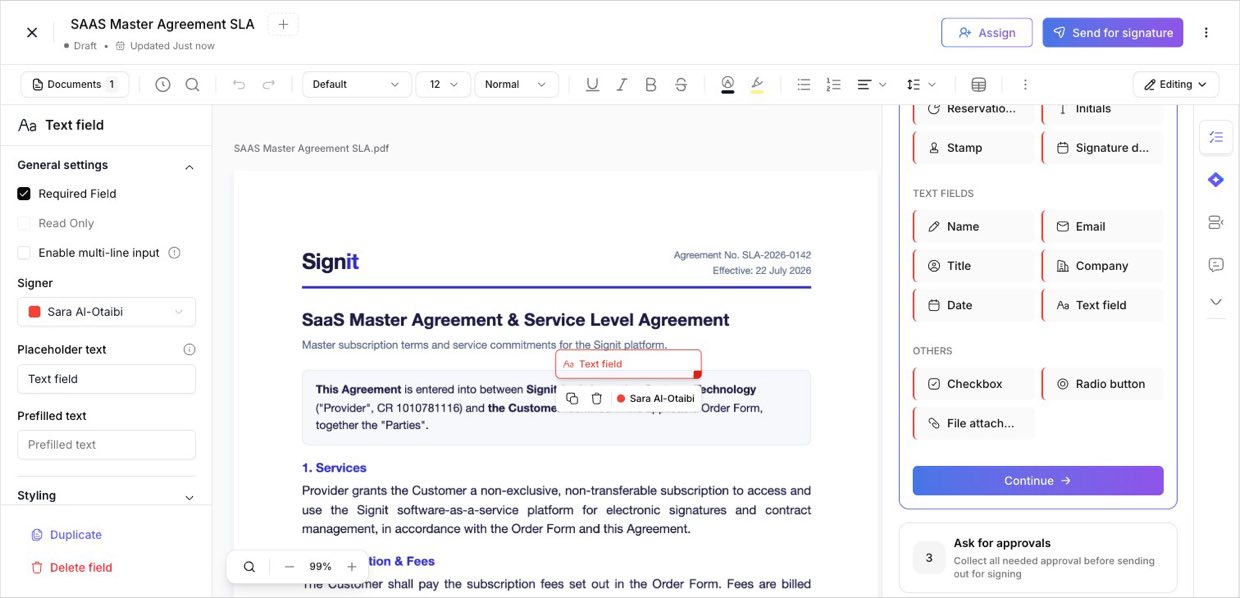1240x598 pixels.
Task: Add a Title field
Action: click(974, 266)
